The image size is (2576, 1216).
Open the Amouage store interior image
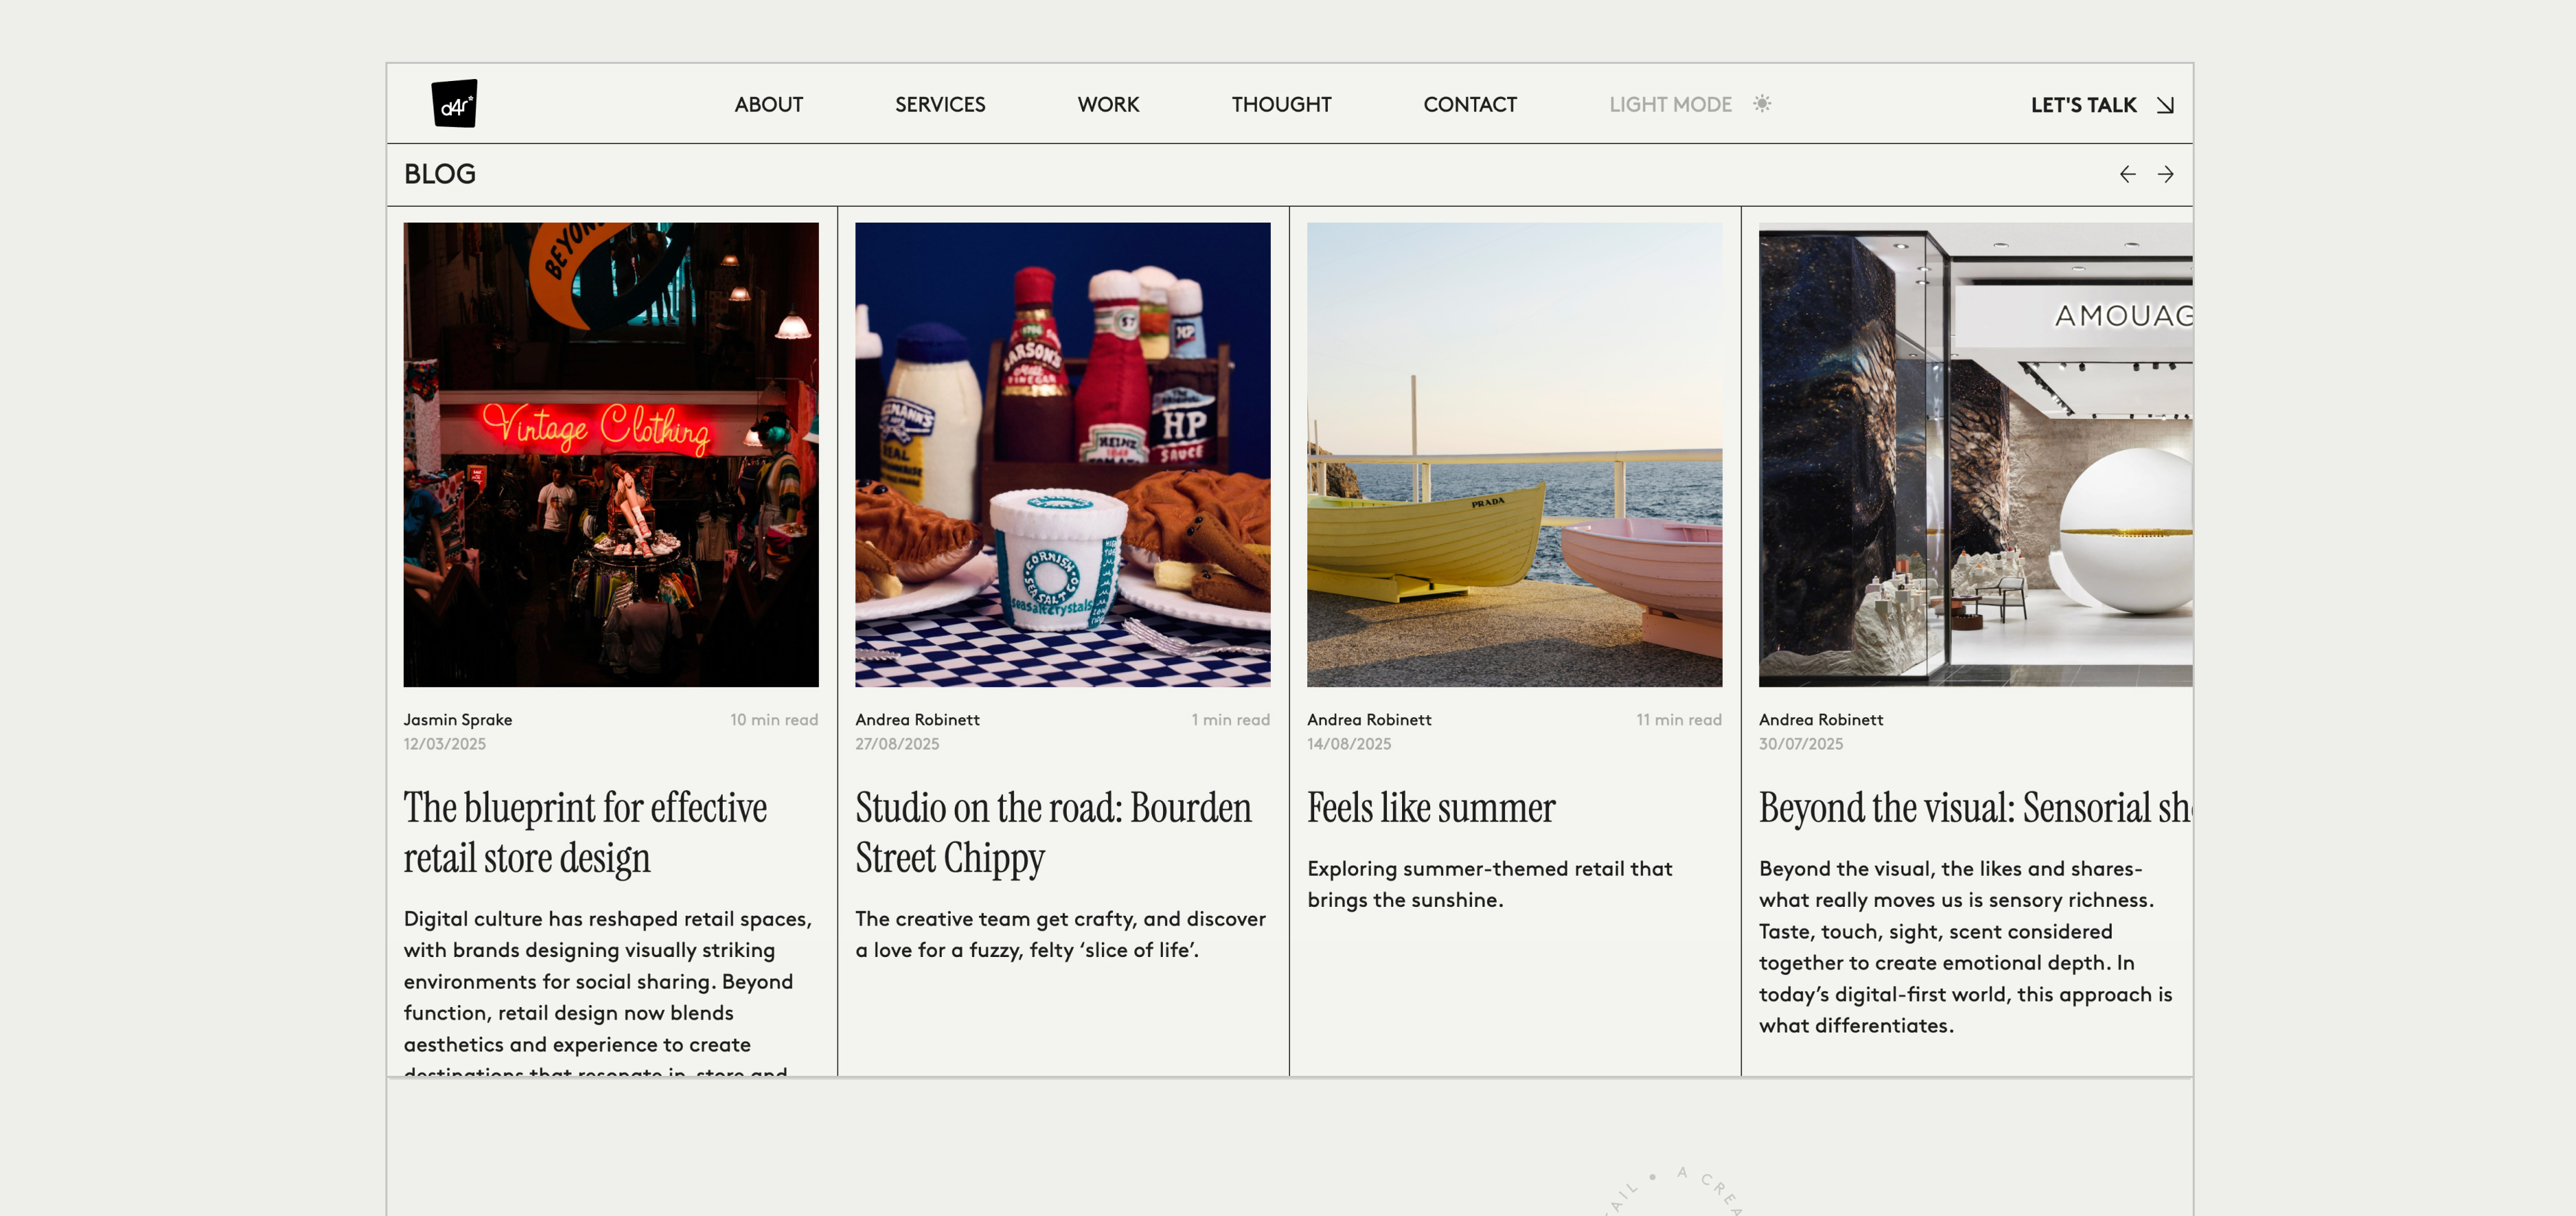1975,454
